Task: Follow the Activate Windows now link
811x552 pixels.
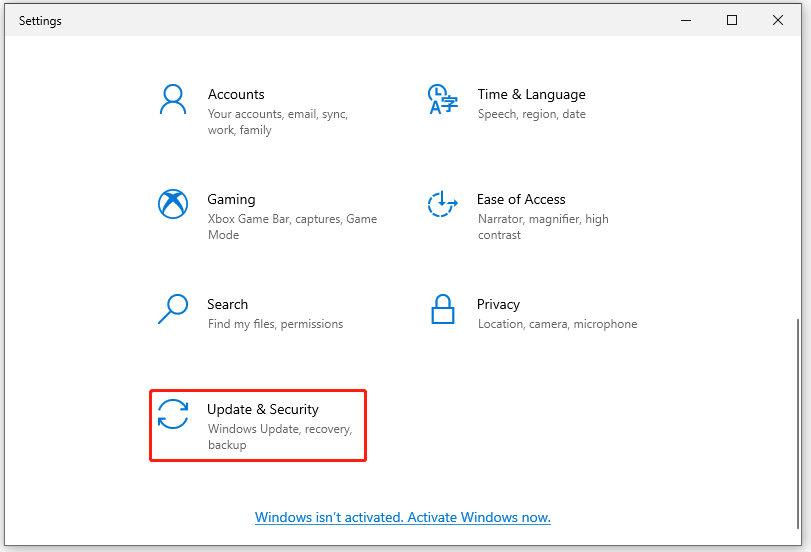Action: tap(403, 517)
